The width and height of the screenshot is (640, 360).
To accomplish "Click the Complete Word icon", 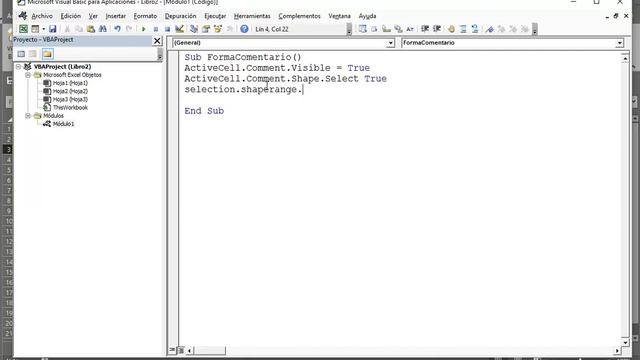I will [x=410, y=29].
